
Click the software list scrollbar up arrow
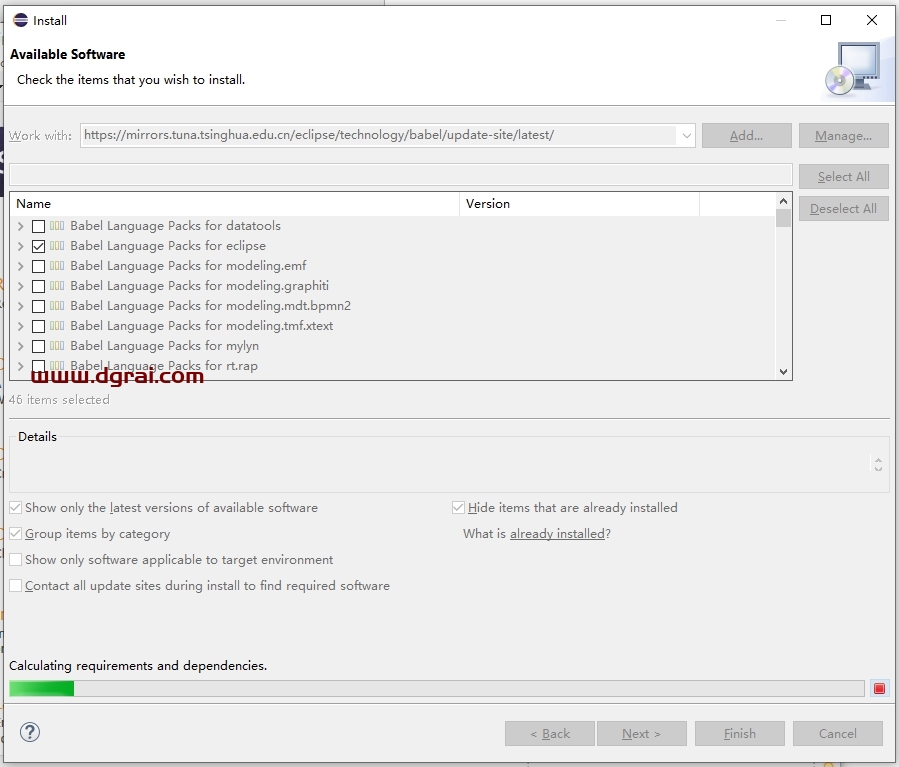point(783,201)
